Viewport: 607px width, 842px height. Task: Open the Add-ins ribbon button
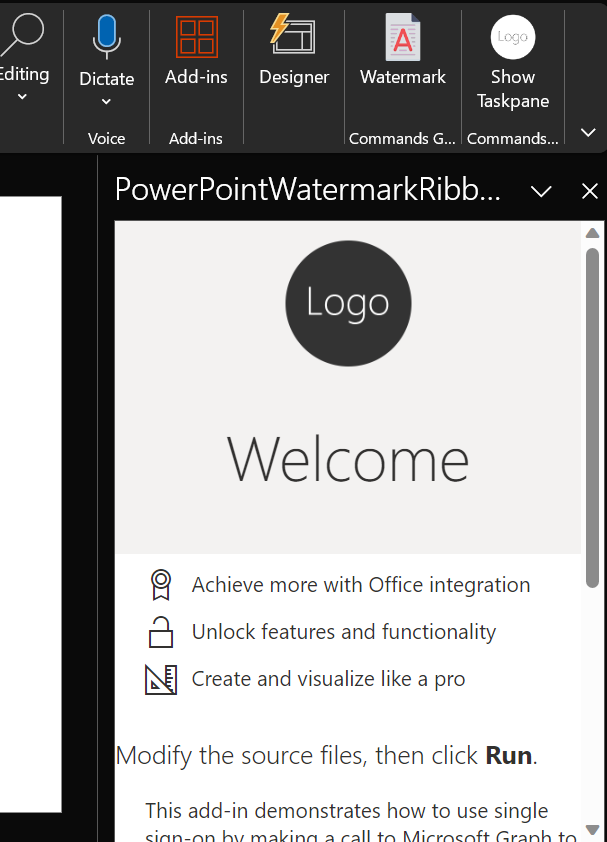click(196, 51)
